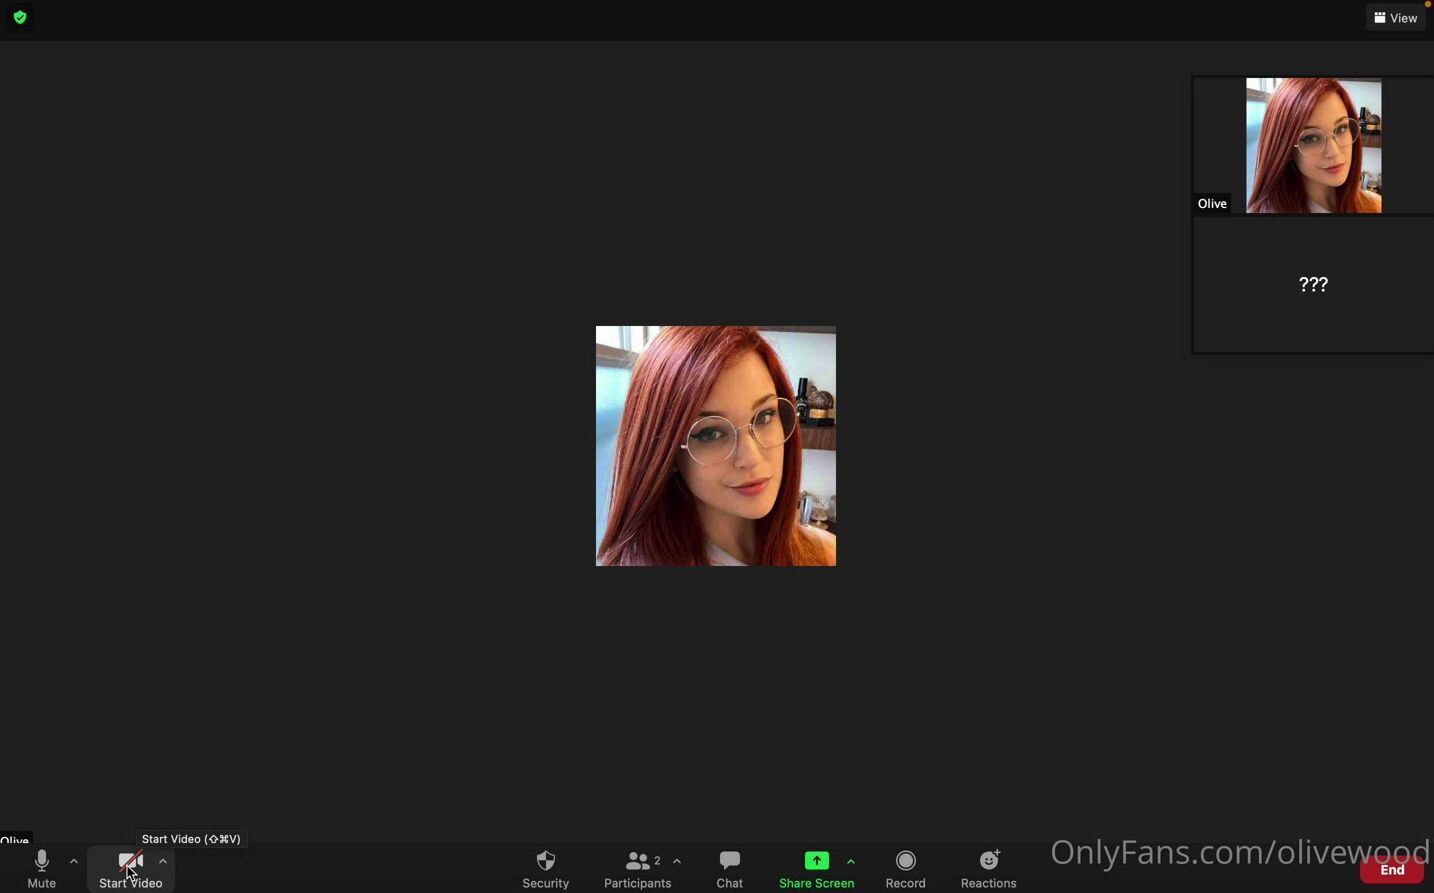
Task: Start sharing with green Share Screen icon
Action: [x=816, y=861]
